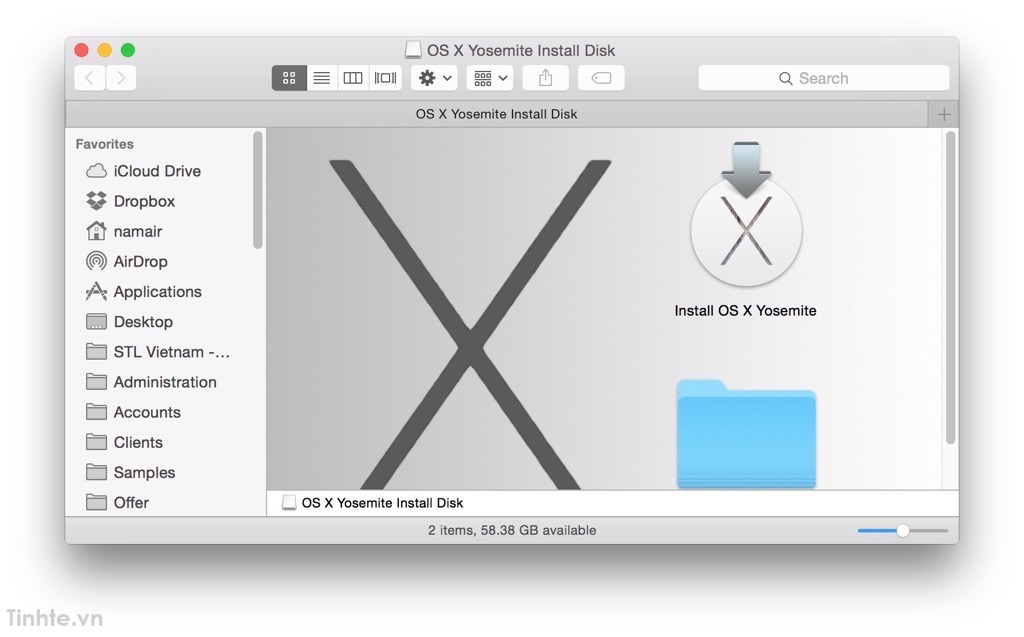
Task: Go forward with the right arrow
Action: click(x=121, y=78)
